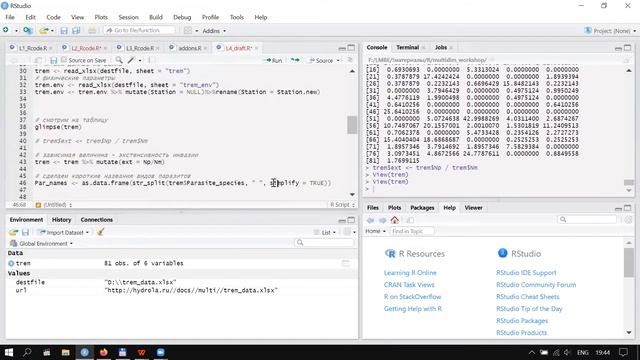Screen dimensions: 640x360
Task: Click the Save All documents icon
Action: click(76, 31)
